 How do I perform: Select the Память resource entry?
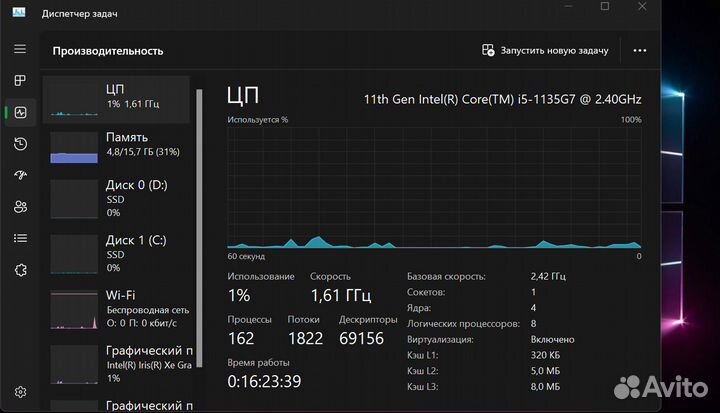(x=119, y=147)
